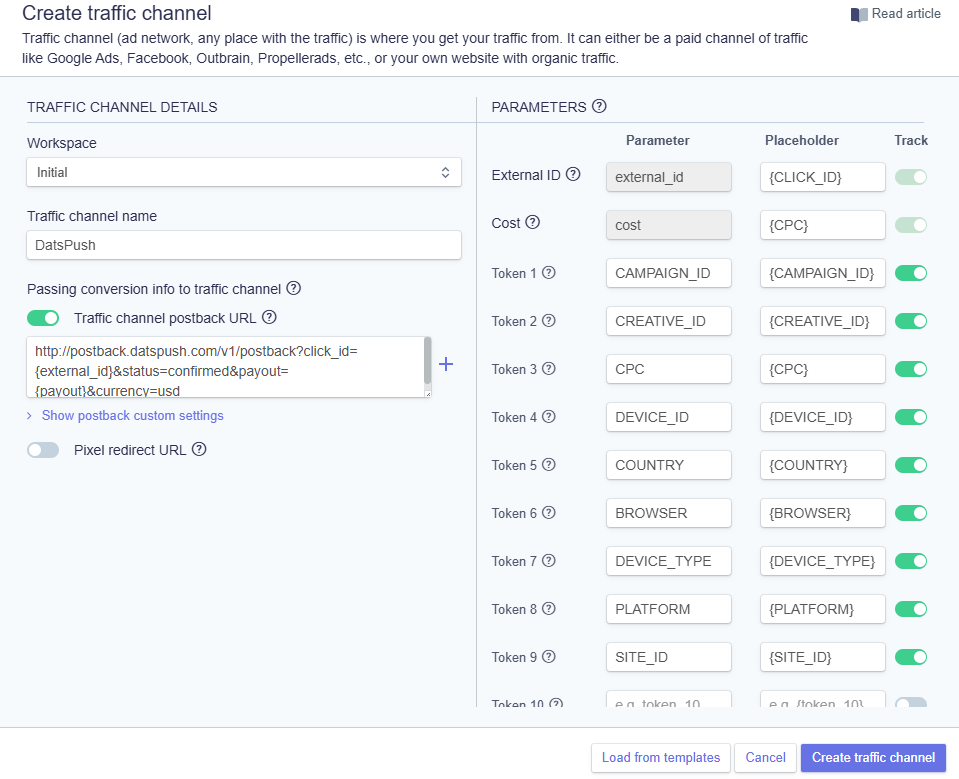Click the help icon next to PARAMETERS heading

click(600, 107)
